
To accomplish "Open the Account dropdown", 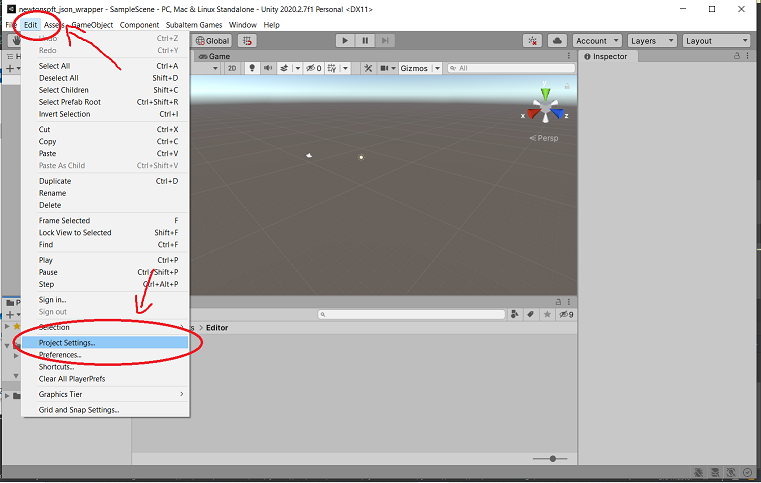I will [597, 41].
